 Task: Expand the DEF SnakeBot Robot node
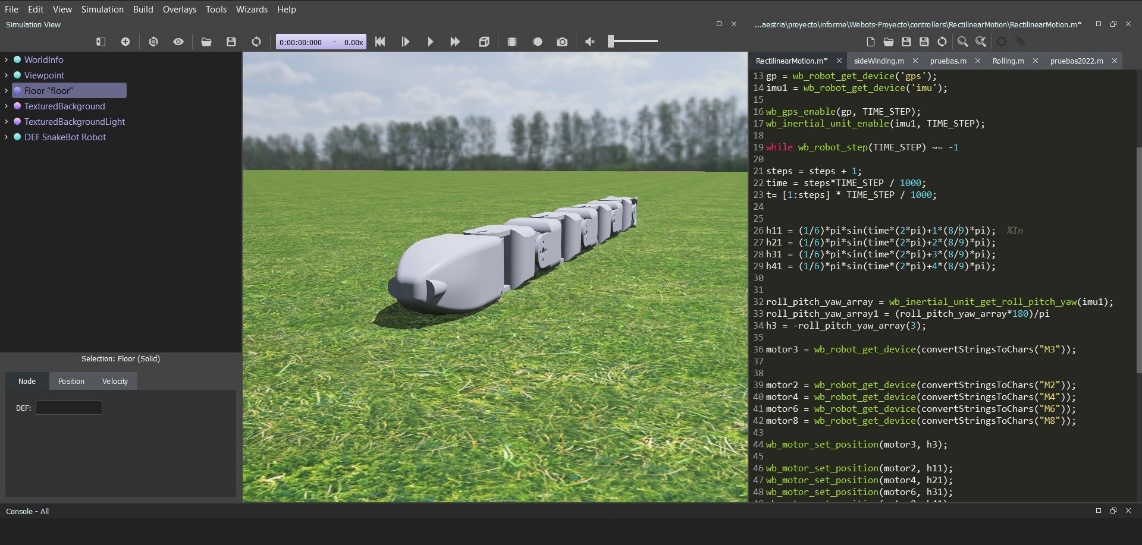coord(6,137)
